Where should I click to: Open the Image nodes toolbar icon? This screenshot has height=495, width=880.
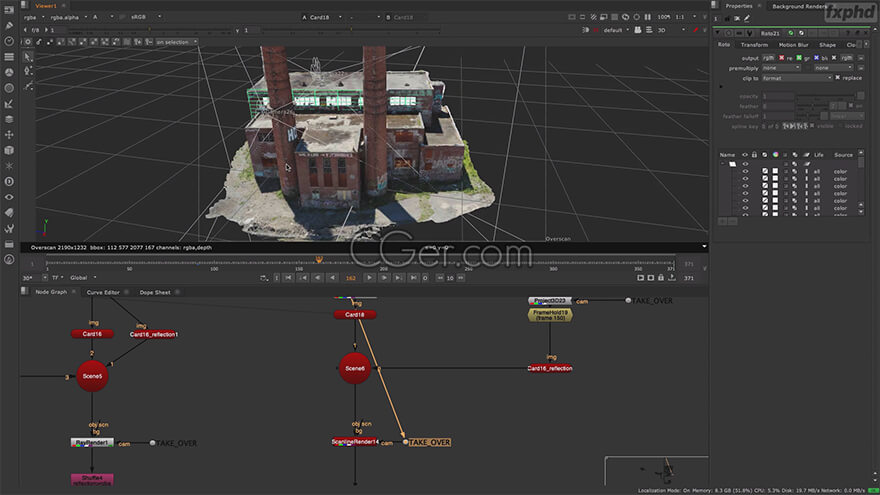coord(9,10)
